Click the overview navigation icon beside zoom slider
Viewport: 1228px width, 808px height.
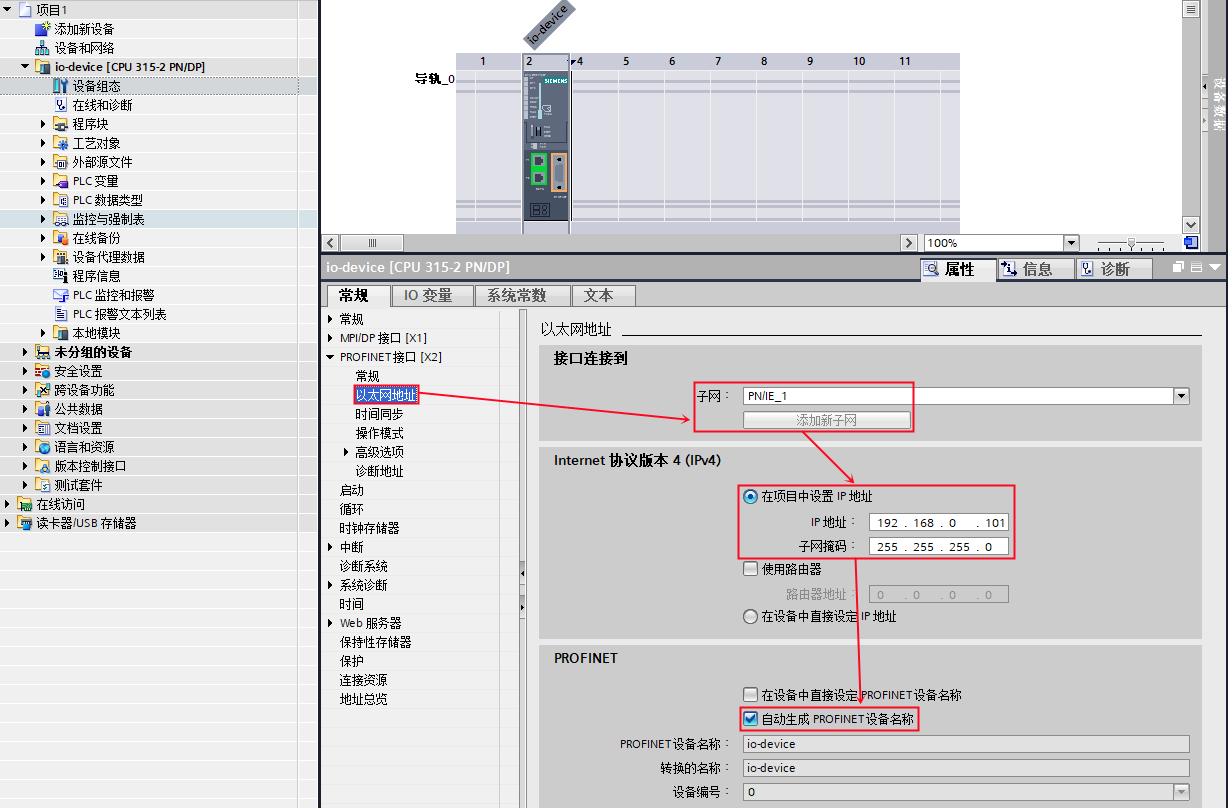point(1190,243)
